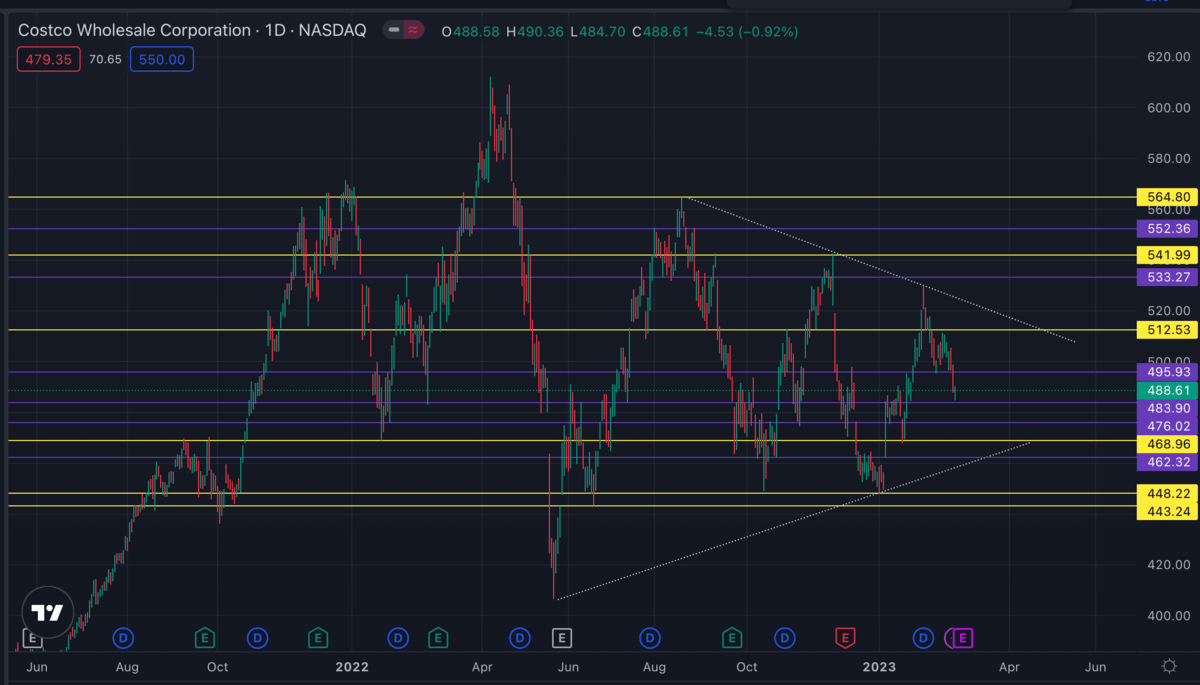Click green earnings E marker near Oct 2021
Viewport: 1200px width, 685px height.
(x=205, y=637)
